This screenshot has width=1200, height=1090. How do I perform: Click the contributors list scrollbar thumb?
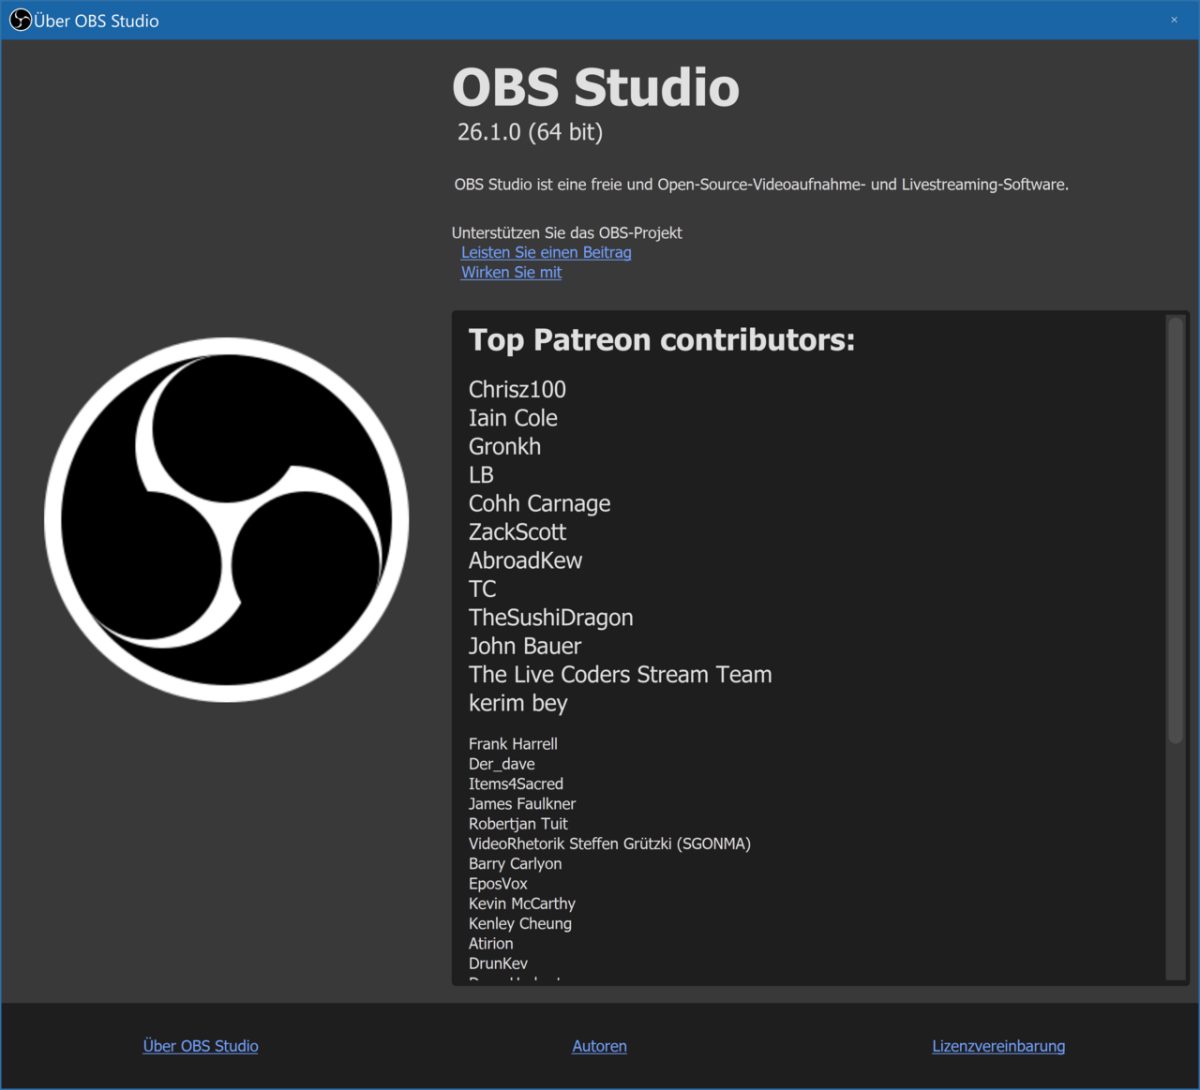click(1175, 530)
